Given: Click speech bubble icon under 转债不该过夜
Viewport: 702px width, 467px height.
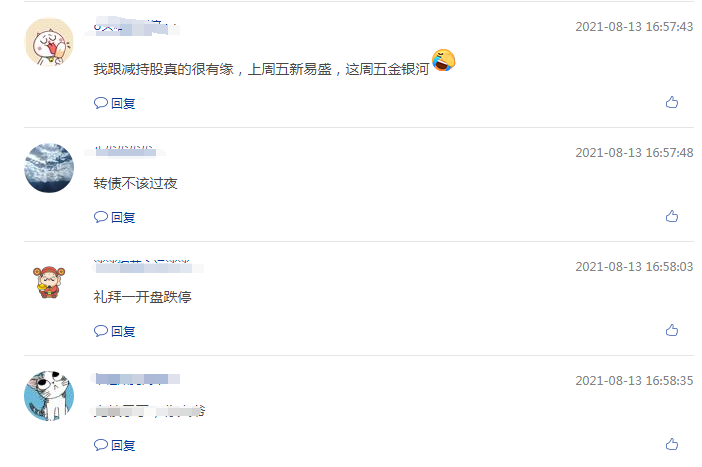Looking at the screenshot, I should 101,217.
